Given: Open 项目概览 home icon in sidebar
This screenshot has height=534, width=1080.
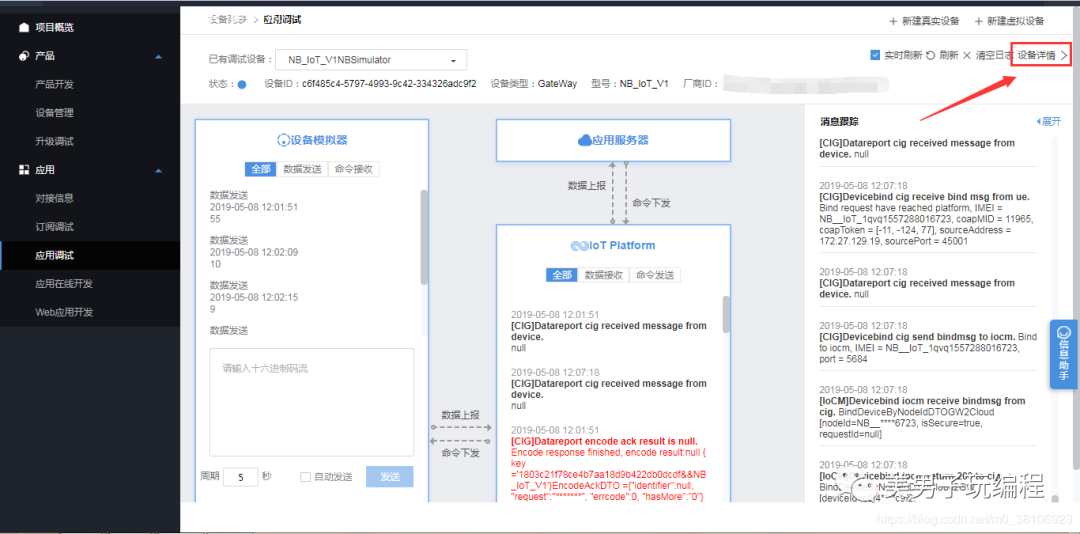Looking at the screenshot, I should 24,28.
